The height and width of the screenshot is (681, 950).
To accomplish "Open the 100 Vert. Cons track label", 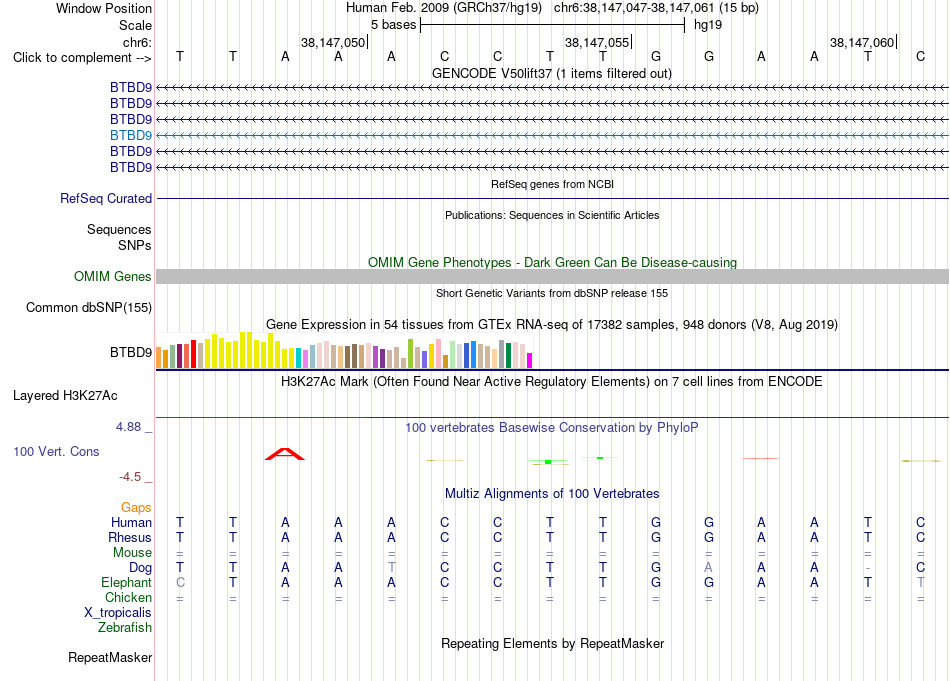I will click(x=56, y=451).
